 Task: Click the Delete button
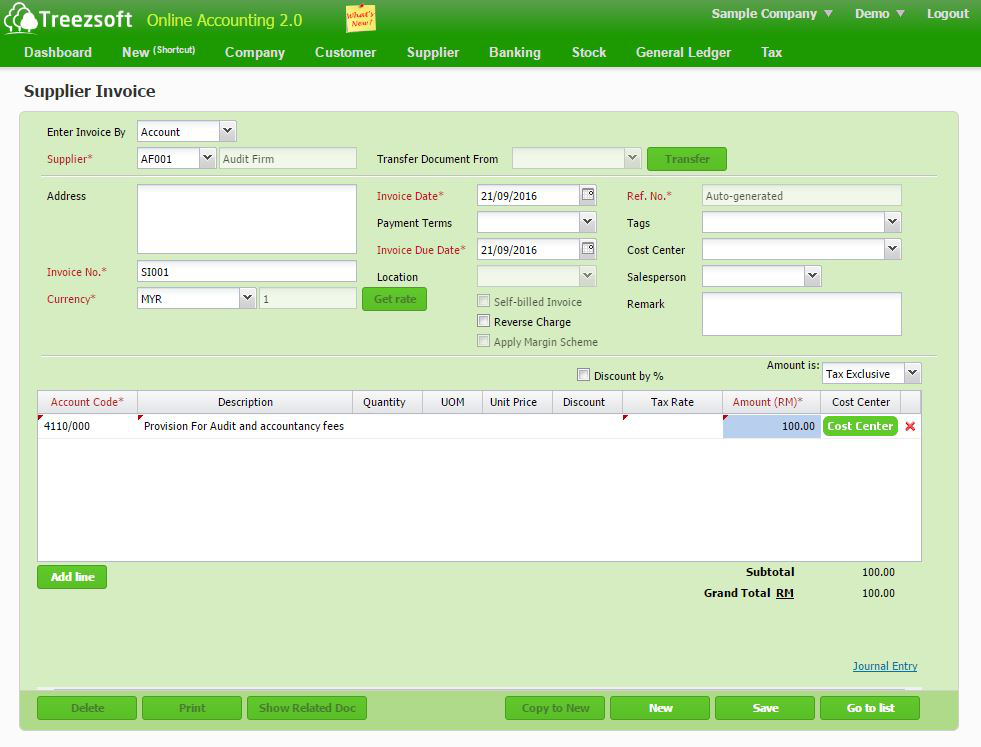87,708
